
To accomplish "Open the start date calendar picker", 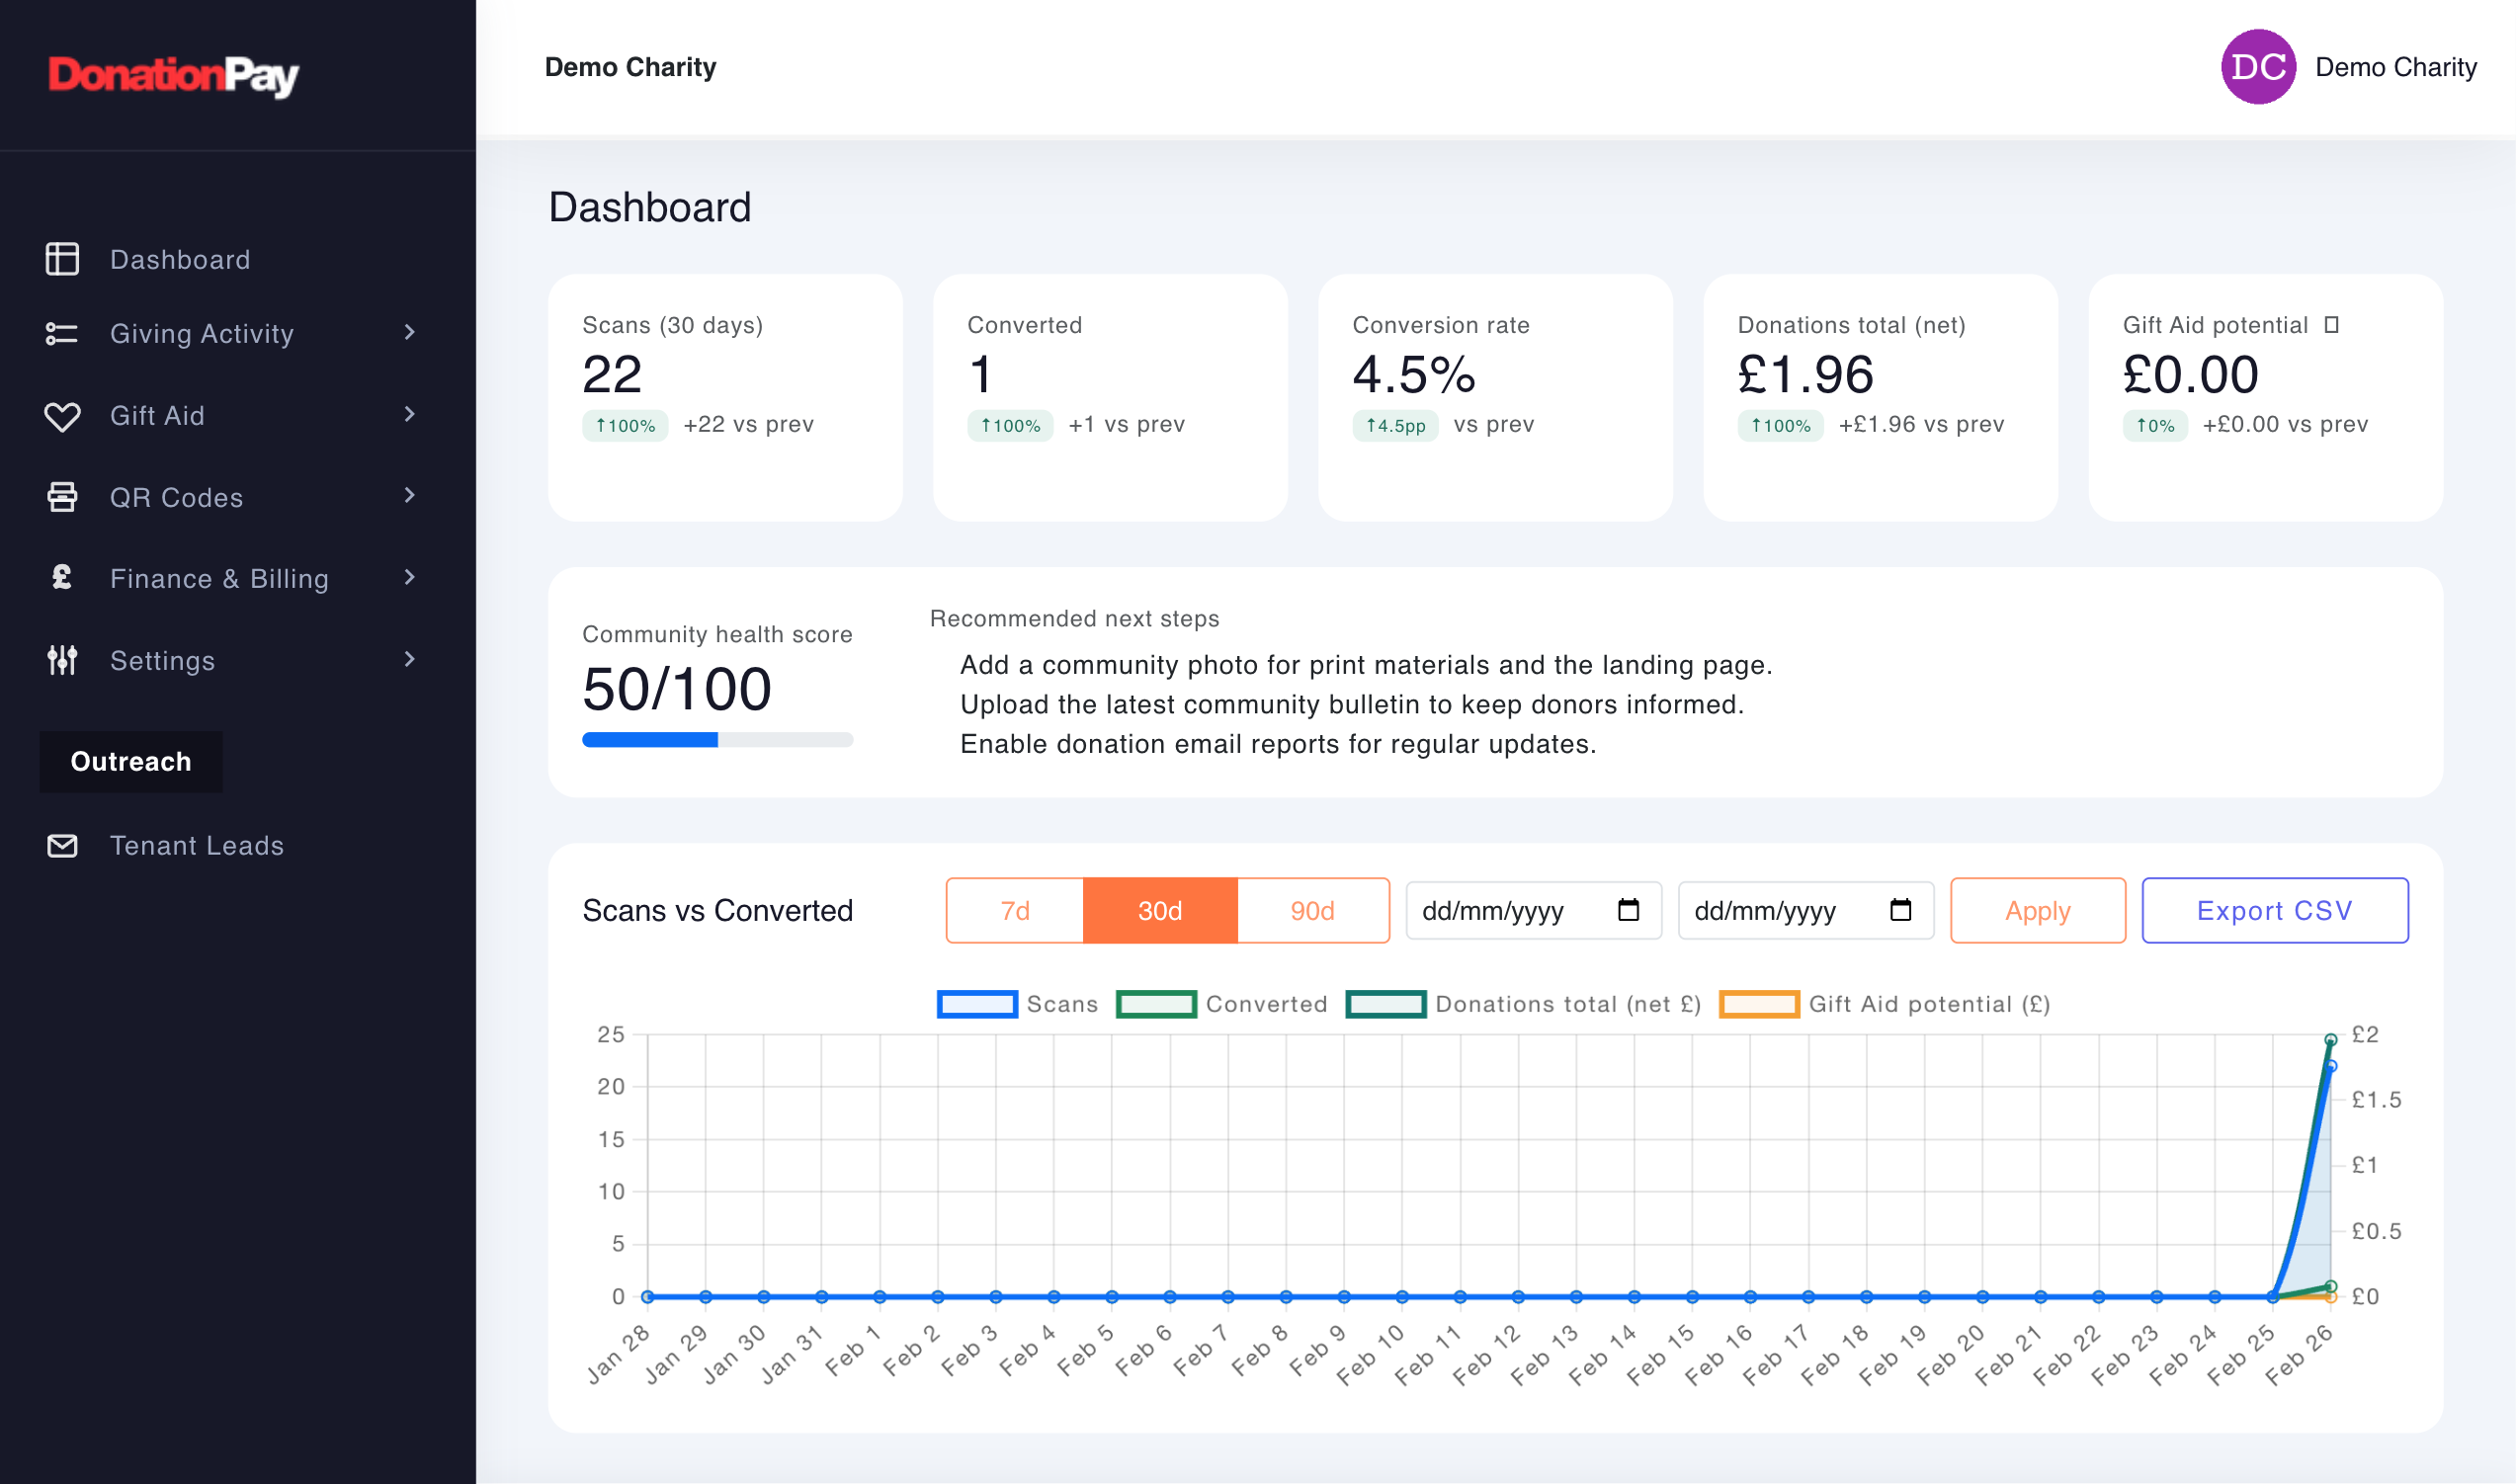I will pyautogui.click(x=1630, y=910).
